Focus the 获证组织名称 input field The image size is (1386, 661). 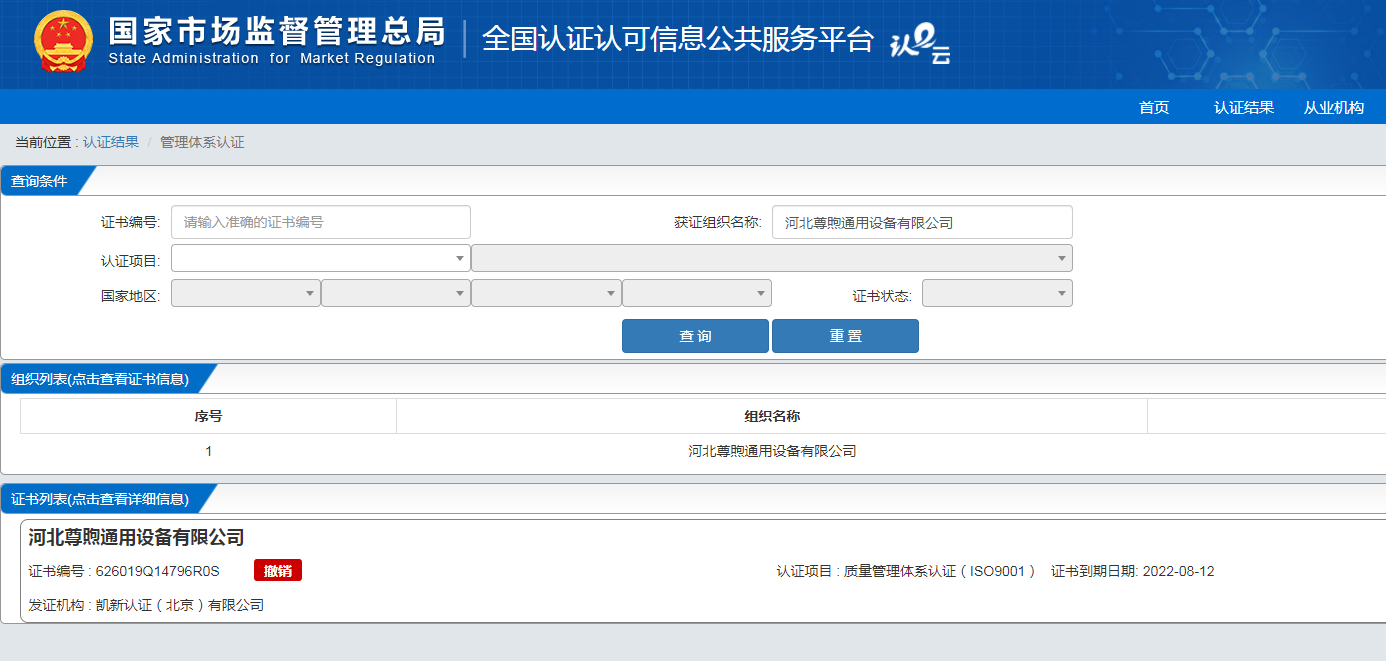pyautogui.click(x=922, y=222)
